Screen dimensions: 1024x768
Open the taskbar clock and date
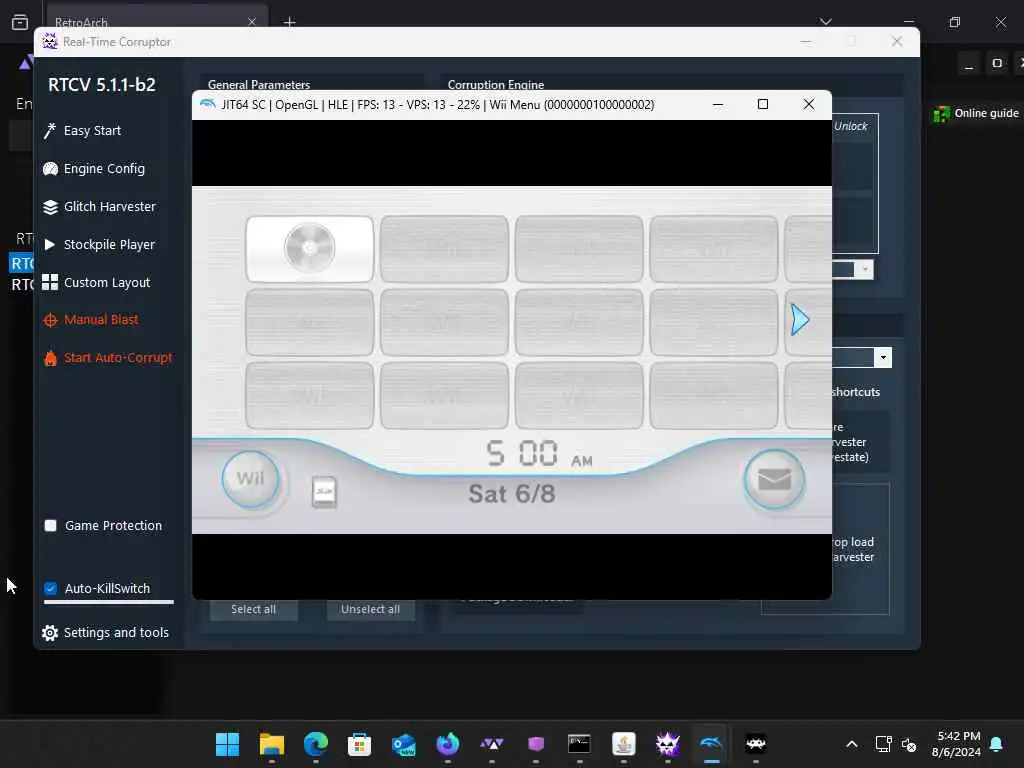[x=957, y=744]
